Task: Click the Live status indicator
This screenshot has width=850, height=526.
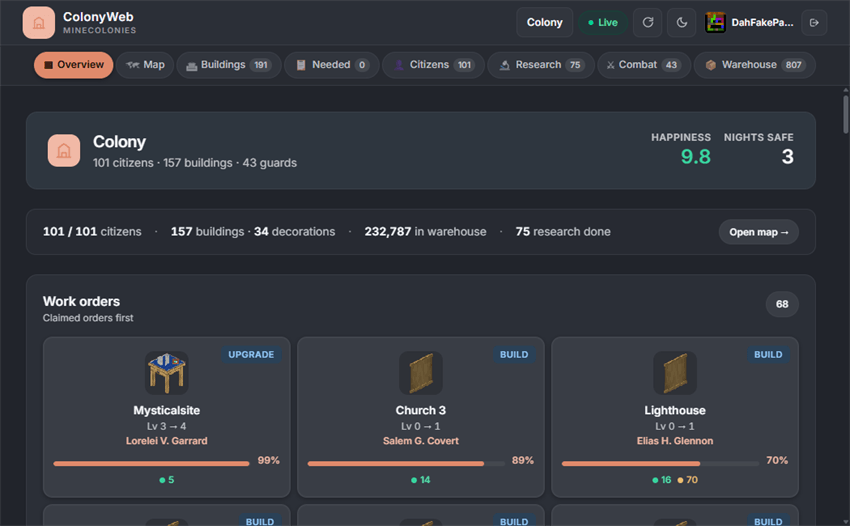Action: (x=603, y=22)
